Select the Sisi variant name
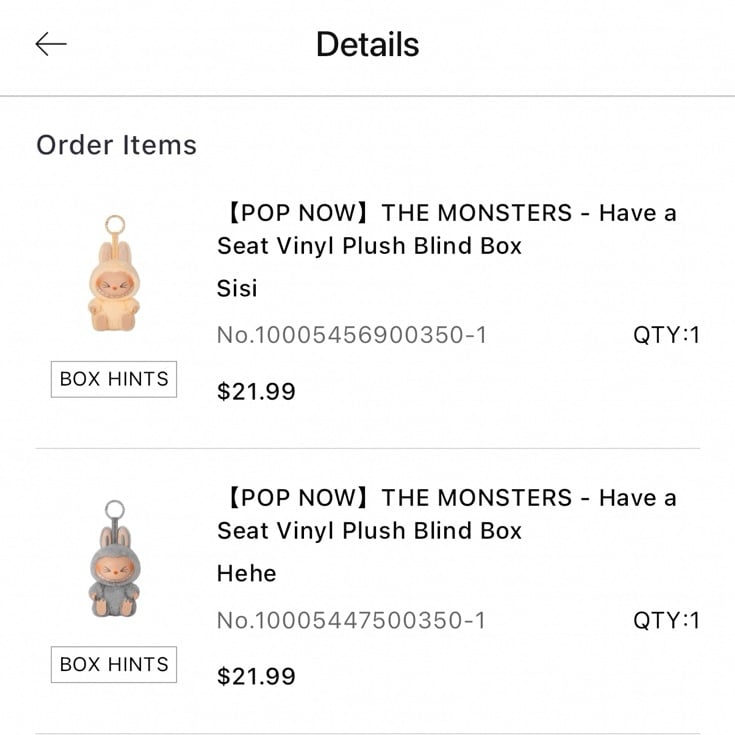This screenshot has height=735, width=735. (237, 288)
